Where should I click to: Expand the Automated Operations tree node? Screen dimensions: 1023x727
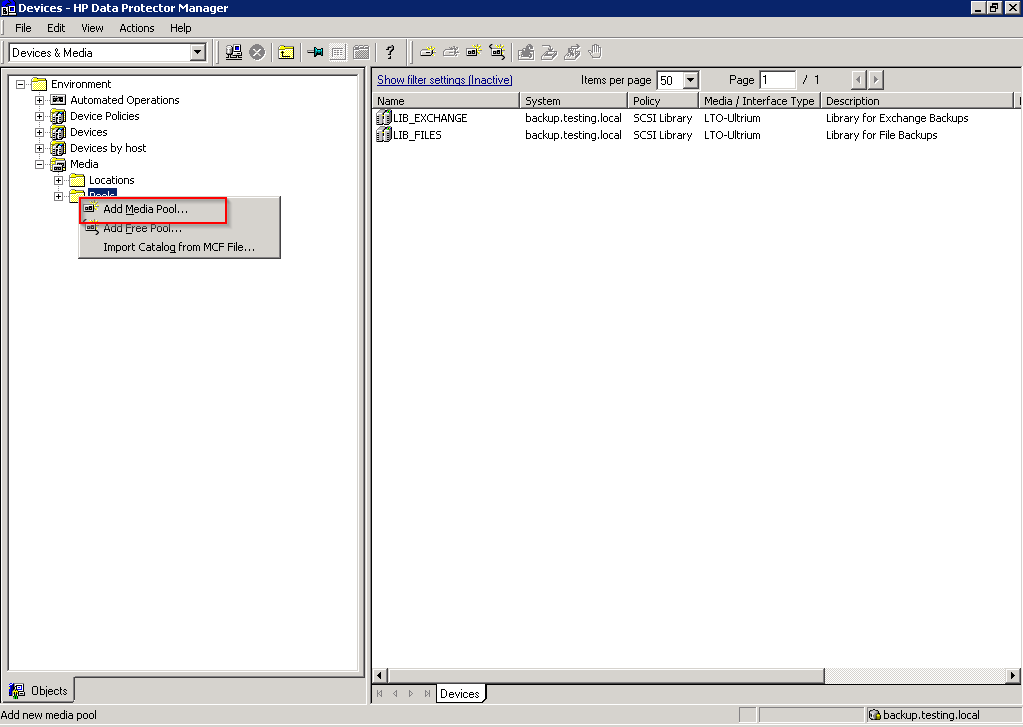40,100
